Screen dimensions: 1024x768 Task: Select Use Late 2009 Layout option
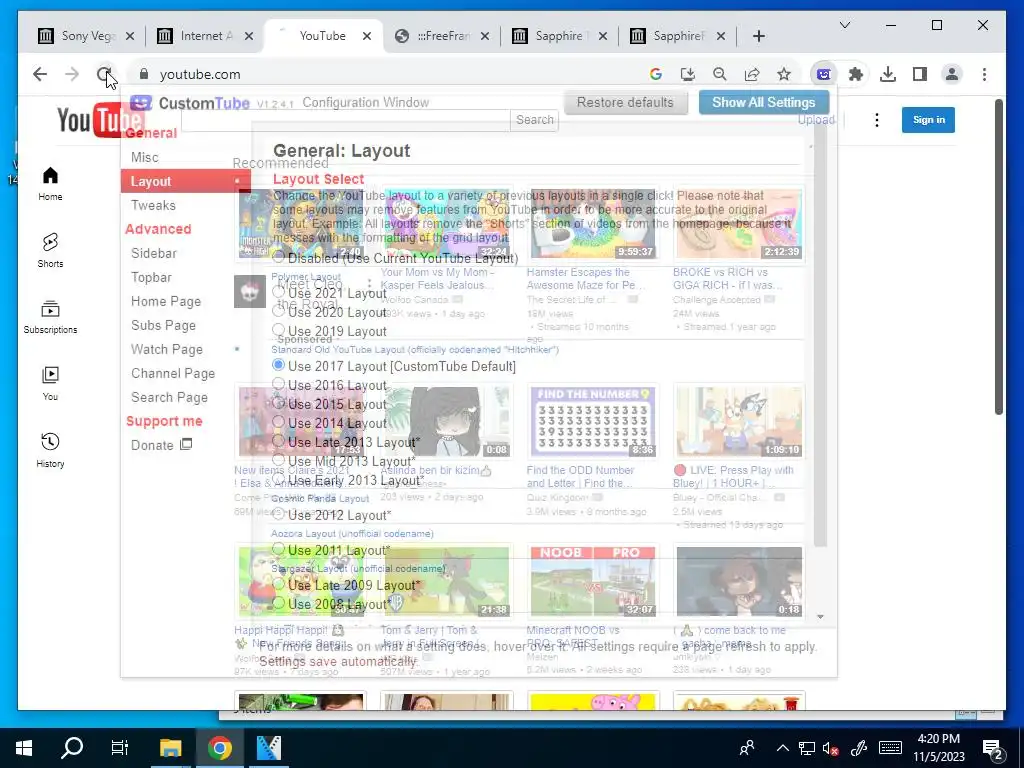coord(279,584)
